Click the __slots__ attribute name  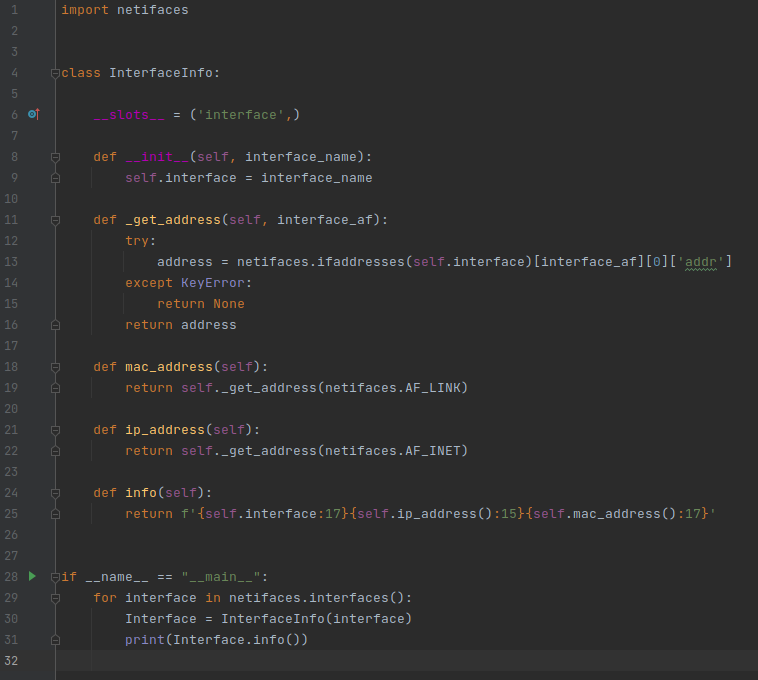(x=129, y=115)
